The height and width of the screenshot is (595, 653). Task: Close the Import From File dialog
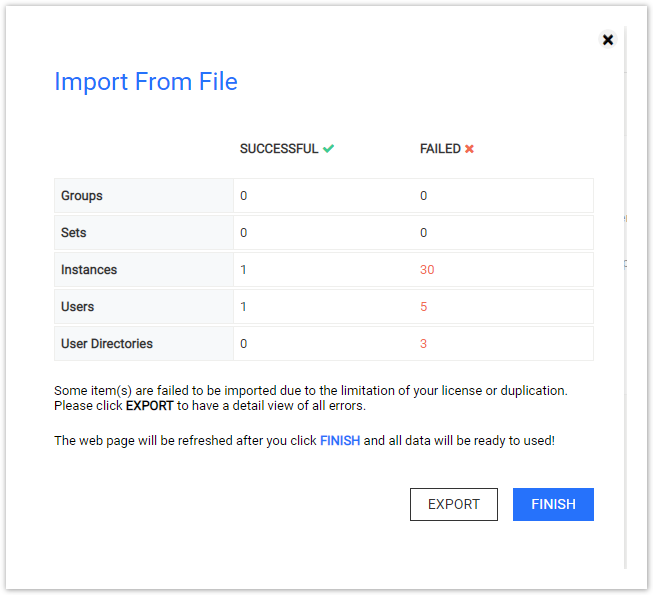click(x=608, y=40)
